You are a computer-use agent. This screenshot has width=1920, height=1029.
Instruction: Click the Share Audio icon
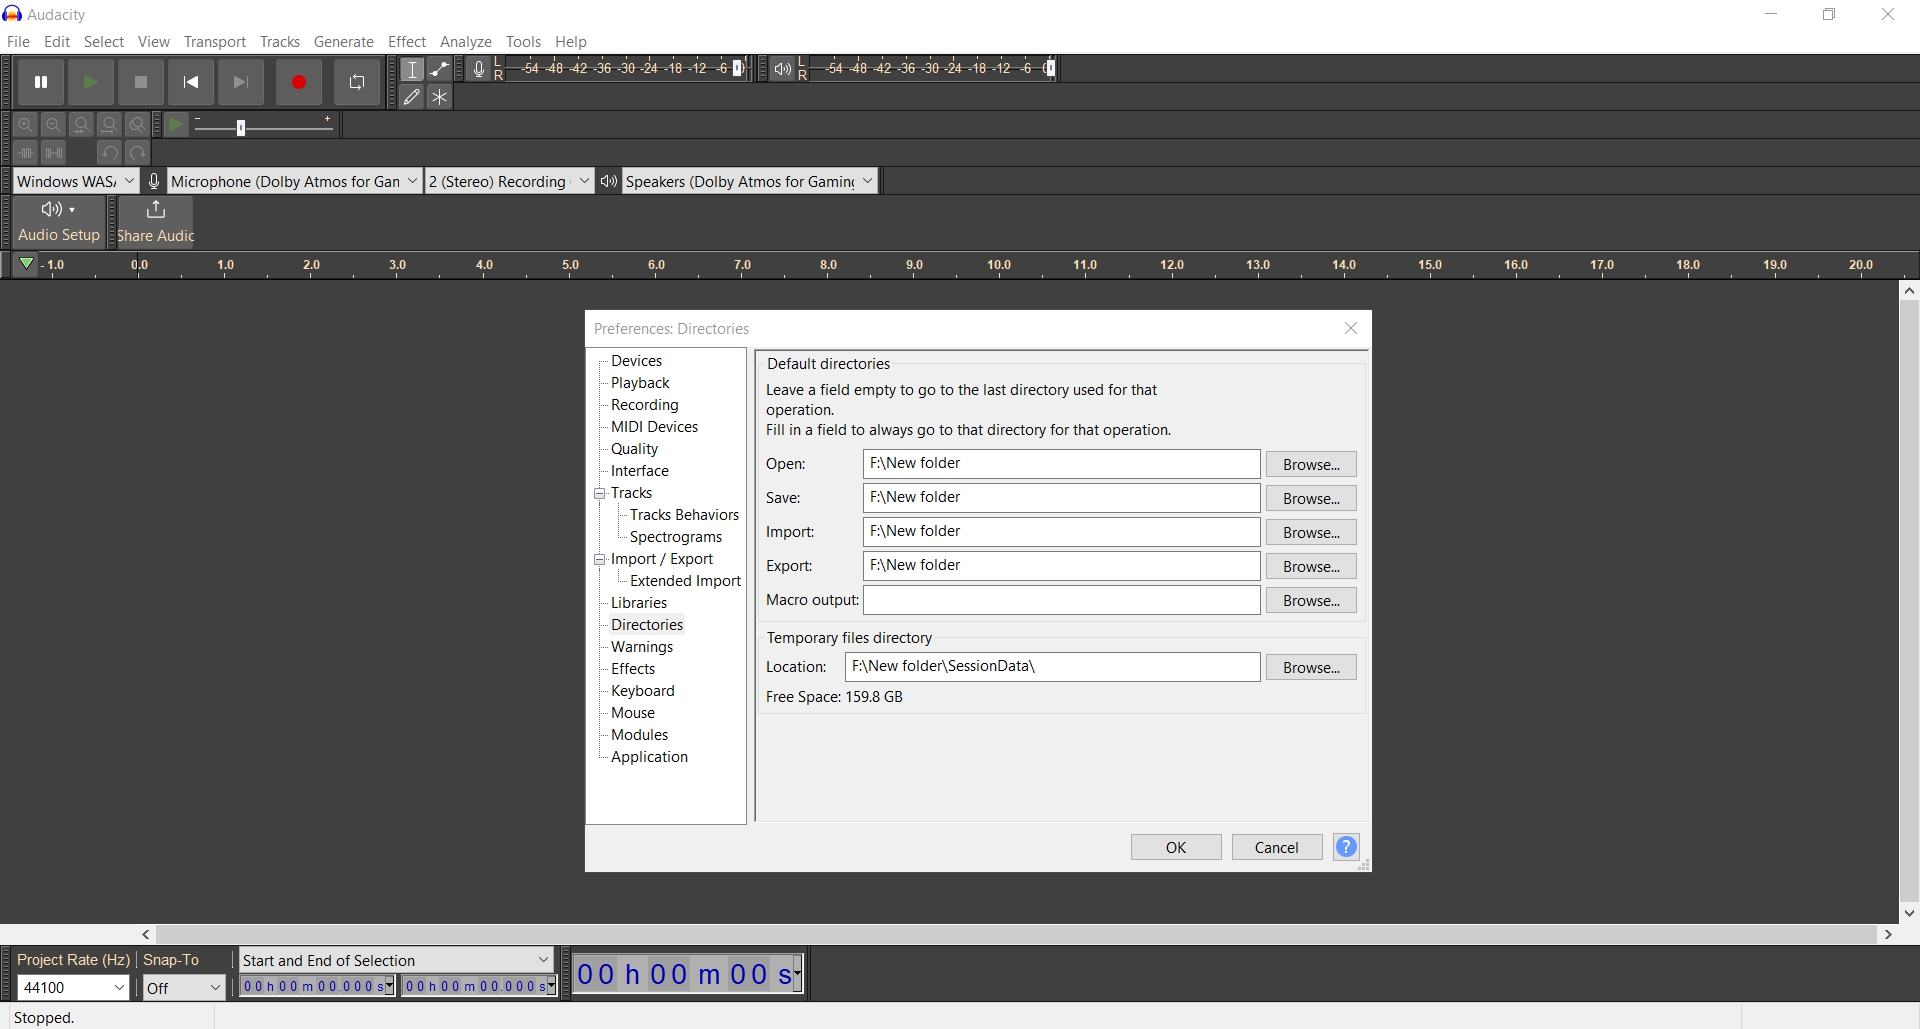click(x=155, y=221)
